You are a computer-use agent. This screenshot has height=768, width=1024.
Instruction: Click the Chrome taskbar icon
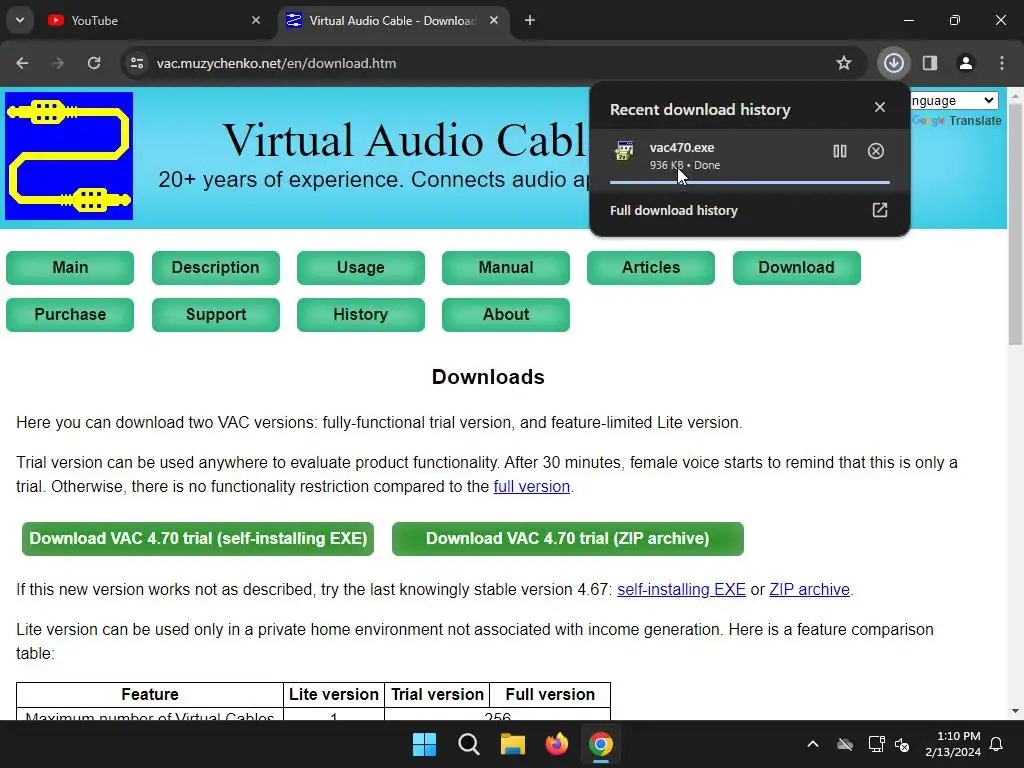click(601, 744)
